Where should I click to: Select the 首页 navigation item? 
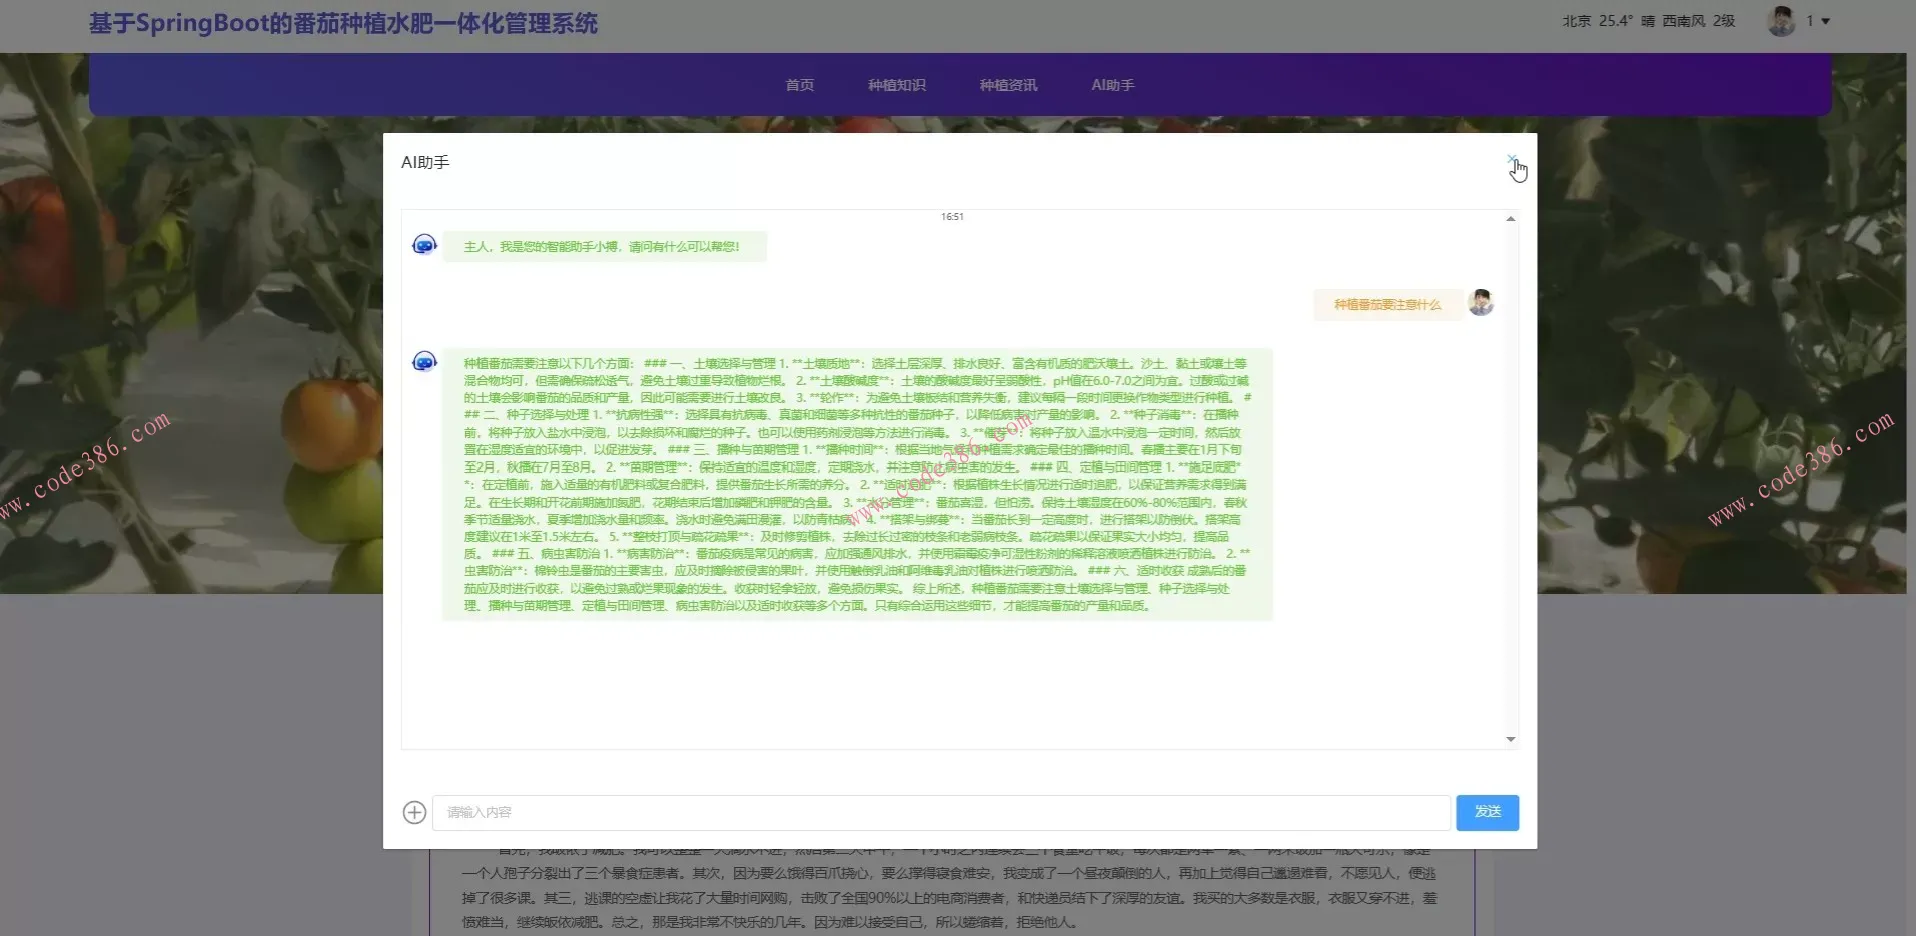click(x=799, y=85)
